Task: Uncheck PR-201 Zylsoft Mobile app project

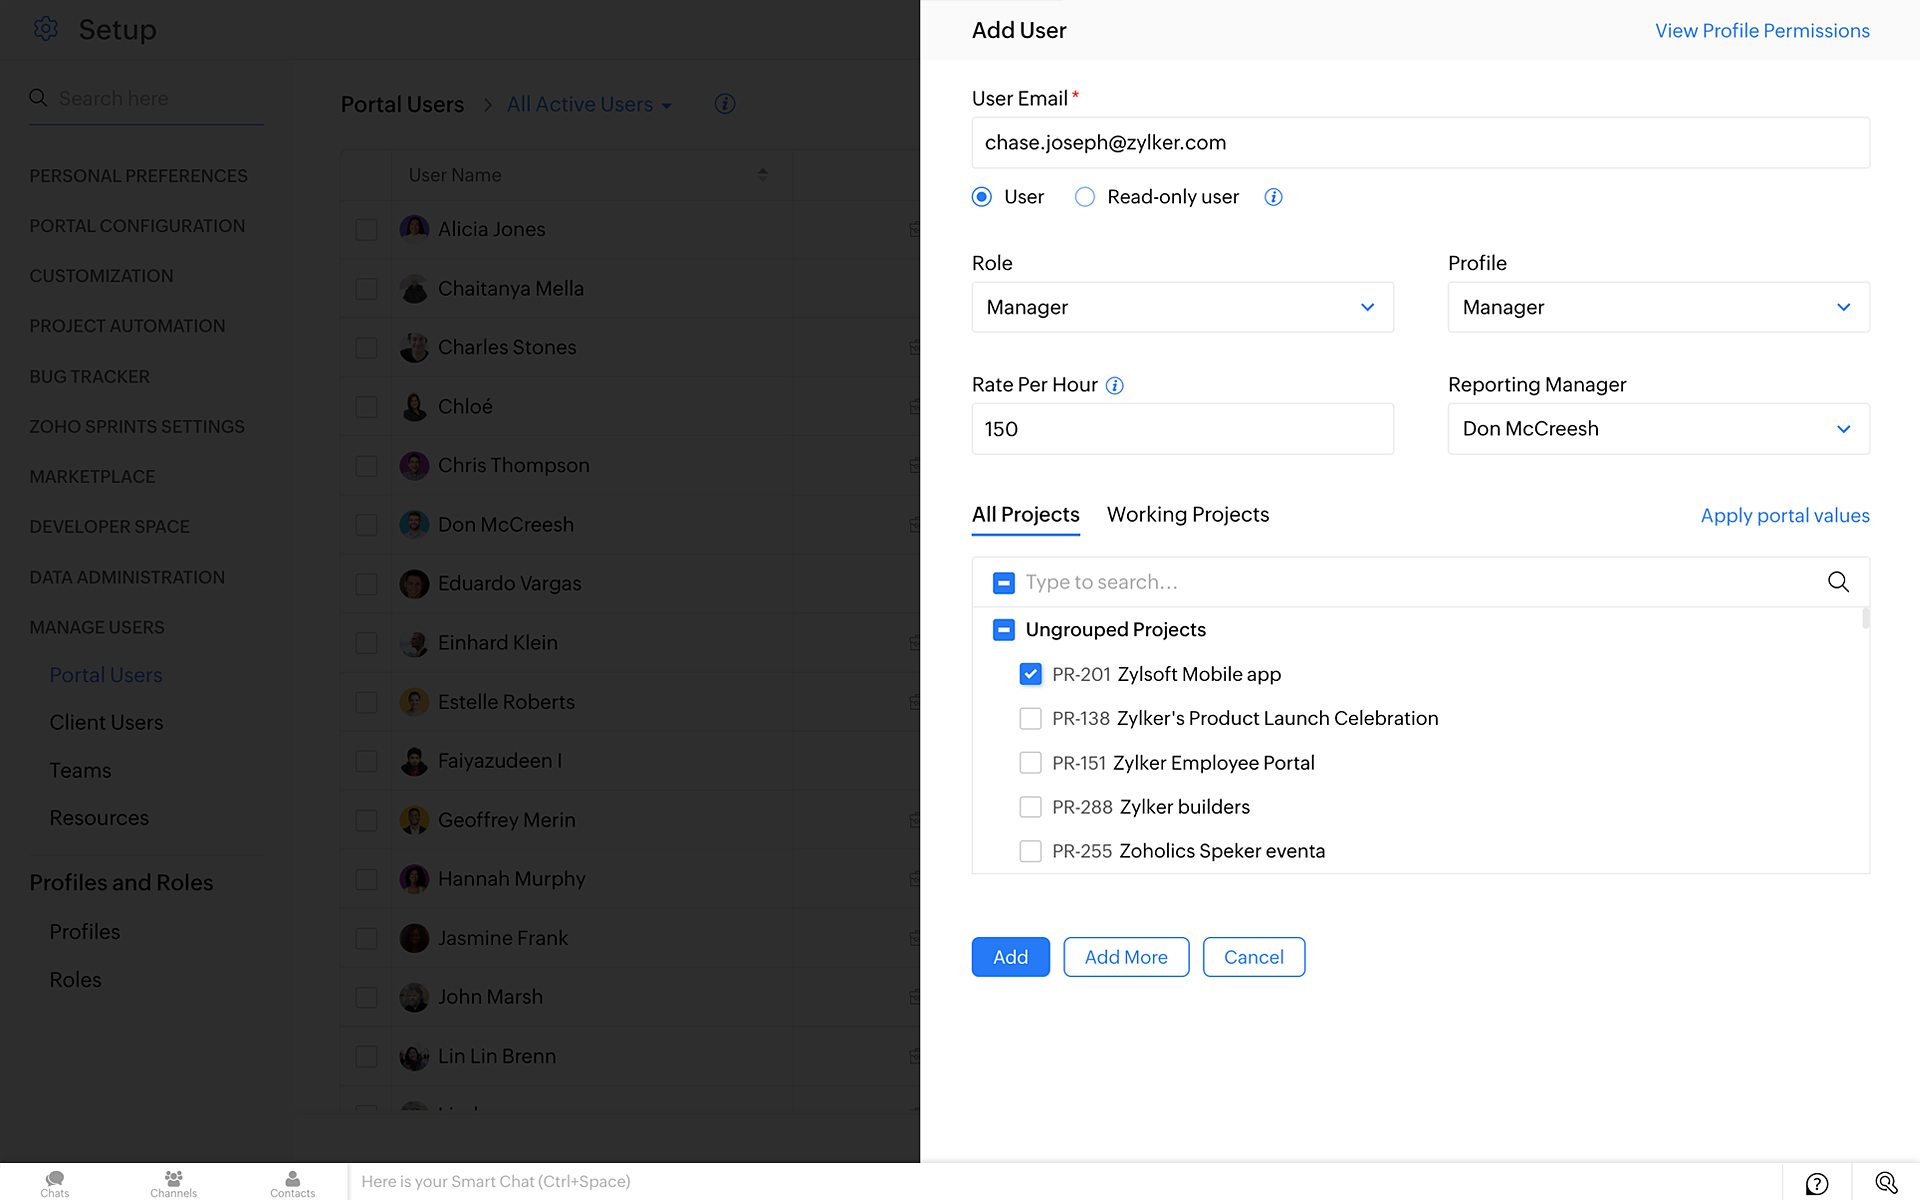Action: pyautogui.click(x=1030, y=674)
